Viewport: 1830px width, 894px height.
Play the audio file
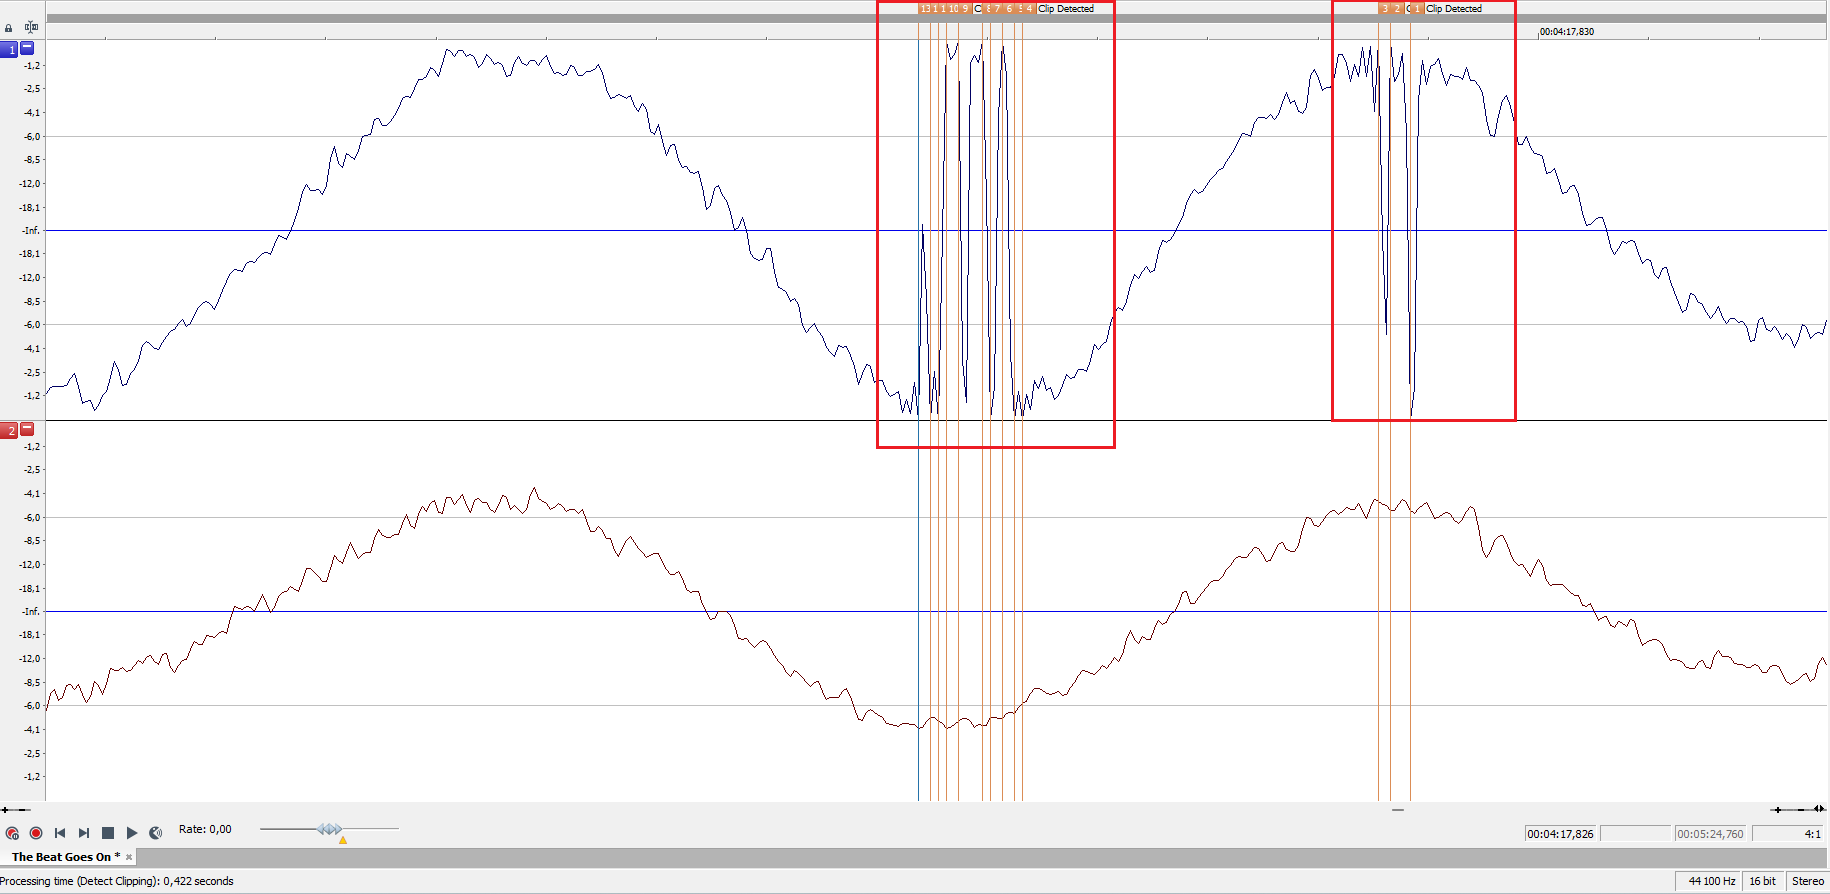tap(132, 833)
